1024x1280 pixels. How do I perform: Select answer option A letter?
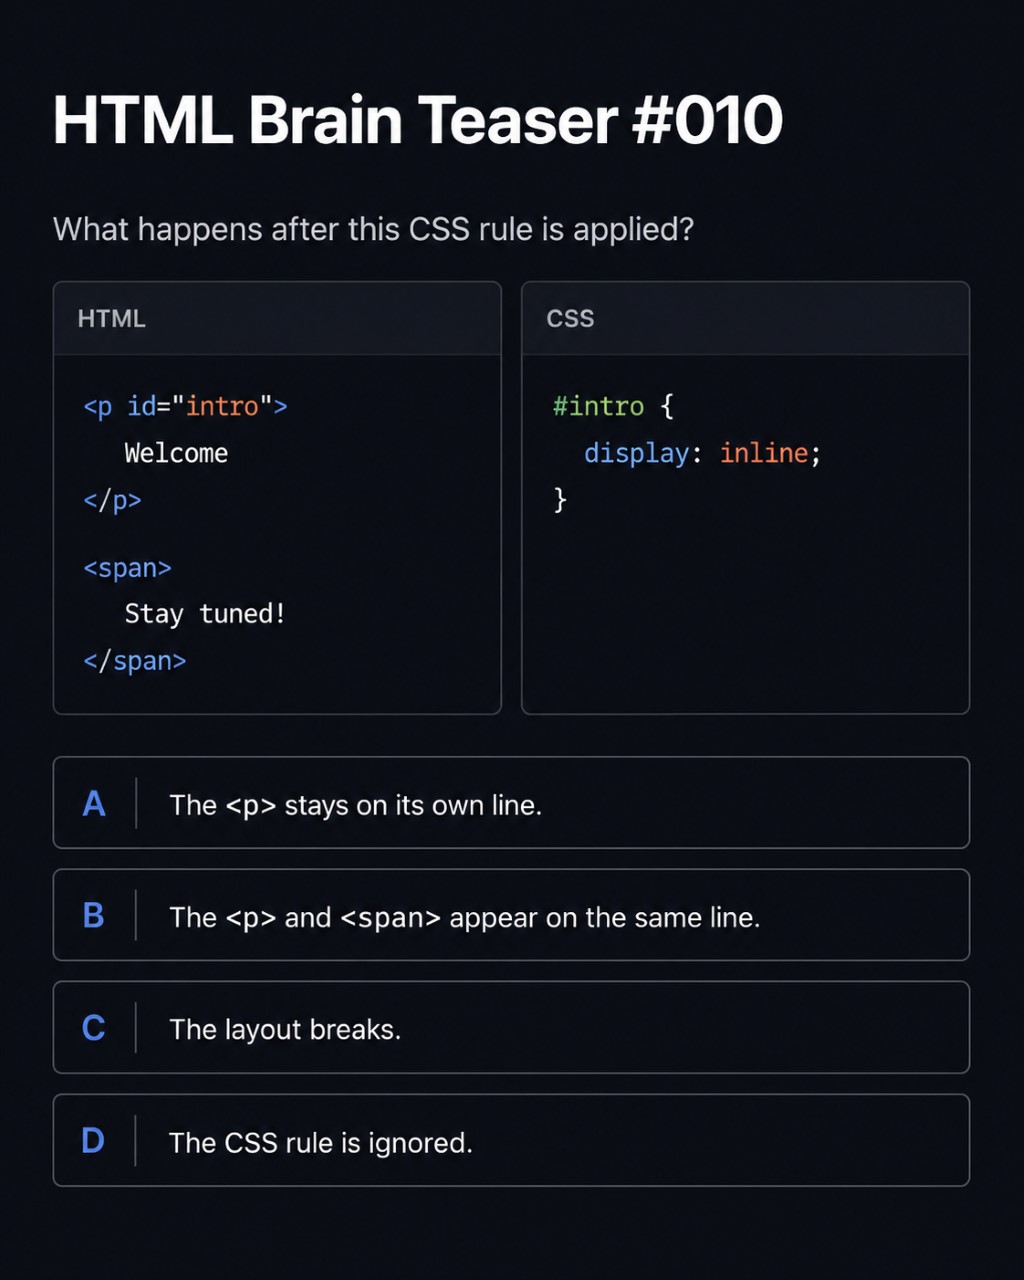pos(94,803)
